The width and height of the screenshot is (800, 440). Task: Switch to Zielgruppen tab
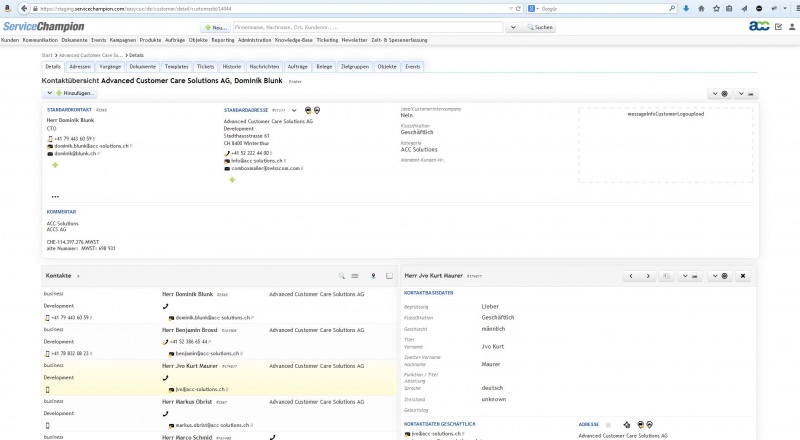coord(355,66)
